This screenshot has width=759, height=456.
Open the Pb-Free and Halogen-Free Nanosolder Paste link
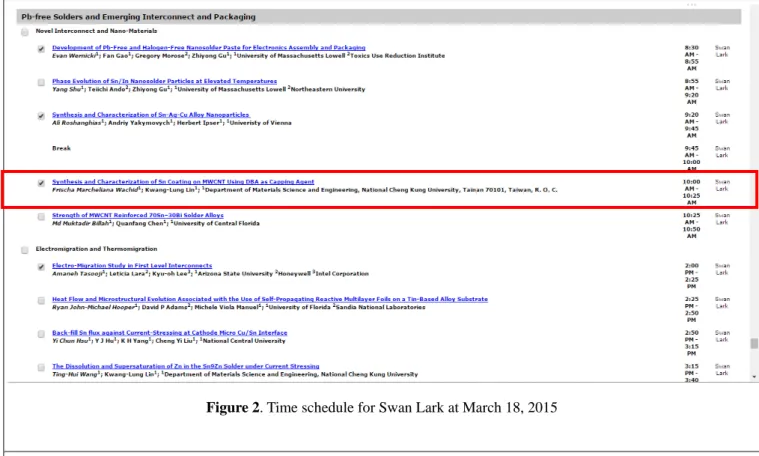pos(209,47)
